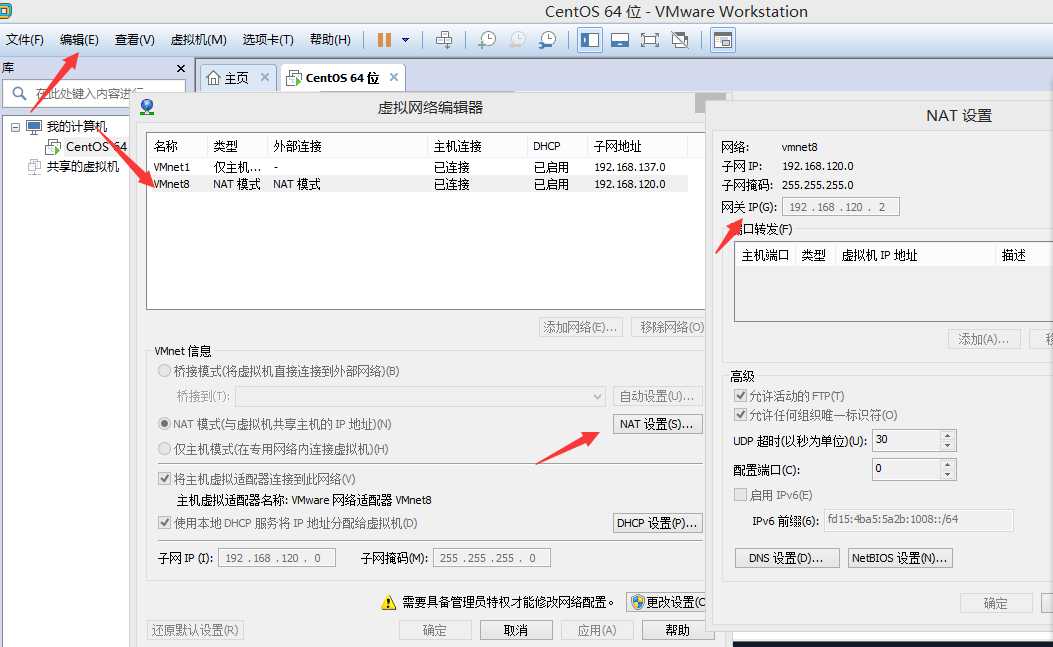Take a snapshot of this virtual machine
Viewport: 1053px width, 647px height.
pyautogui.click(x=487, y=40)
